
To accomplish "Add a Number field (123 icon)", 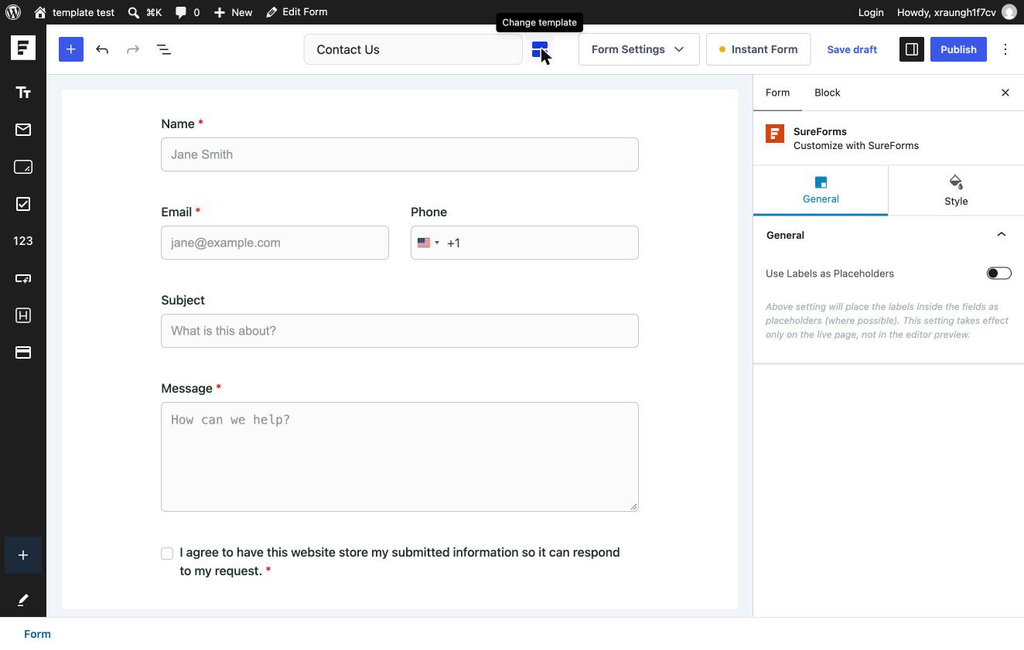I will pos(23,241).
